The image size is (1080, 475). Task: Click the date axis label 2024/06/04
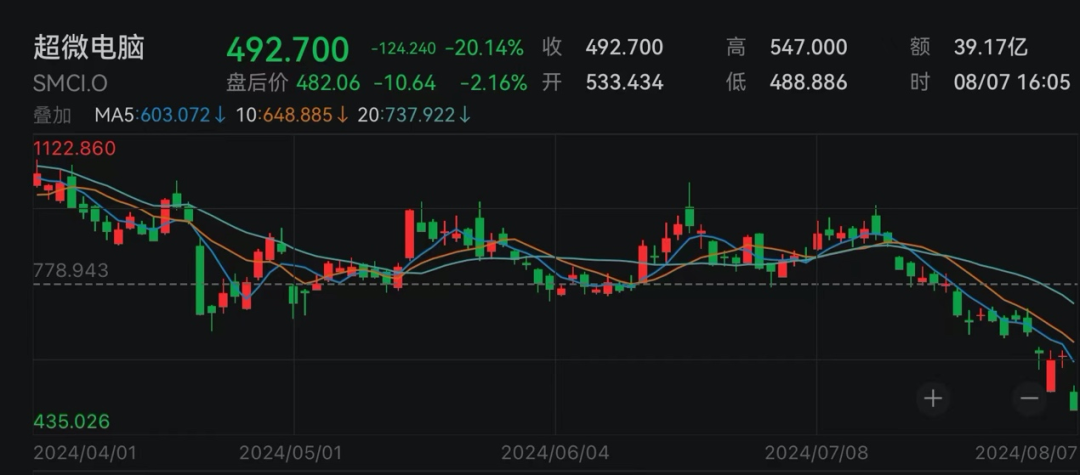coord(553,453)
